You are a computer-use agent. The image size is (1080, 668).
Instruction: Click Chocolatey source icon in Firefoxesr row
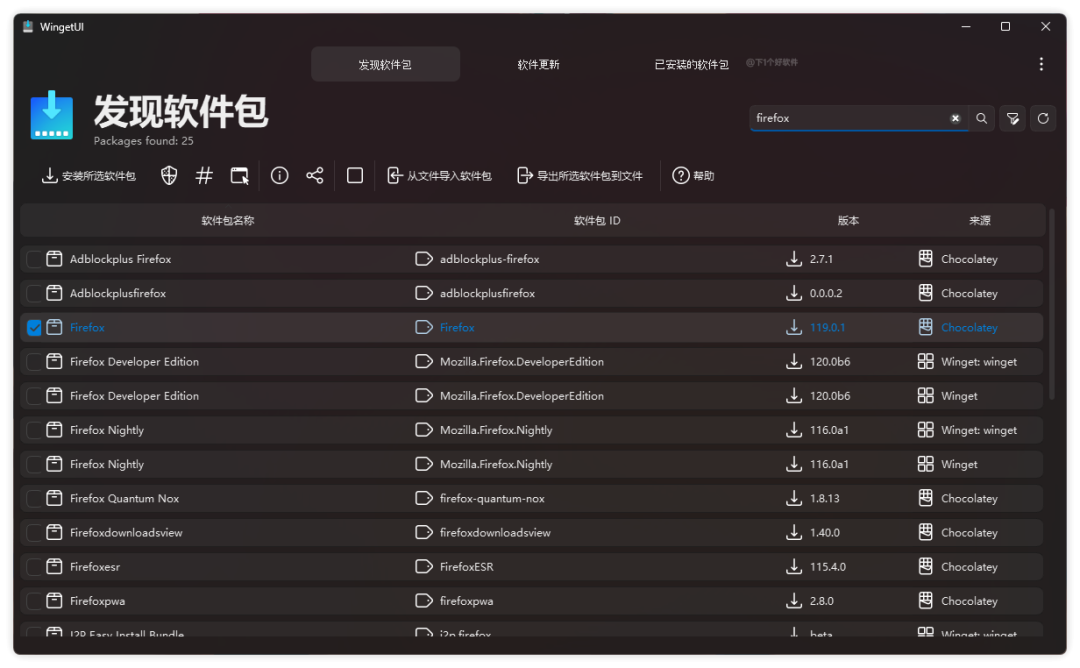point(926,566)
